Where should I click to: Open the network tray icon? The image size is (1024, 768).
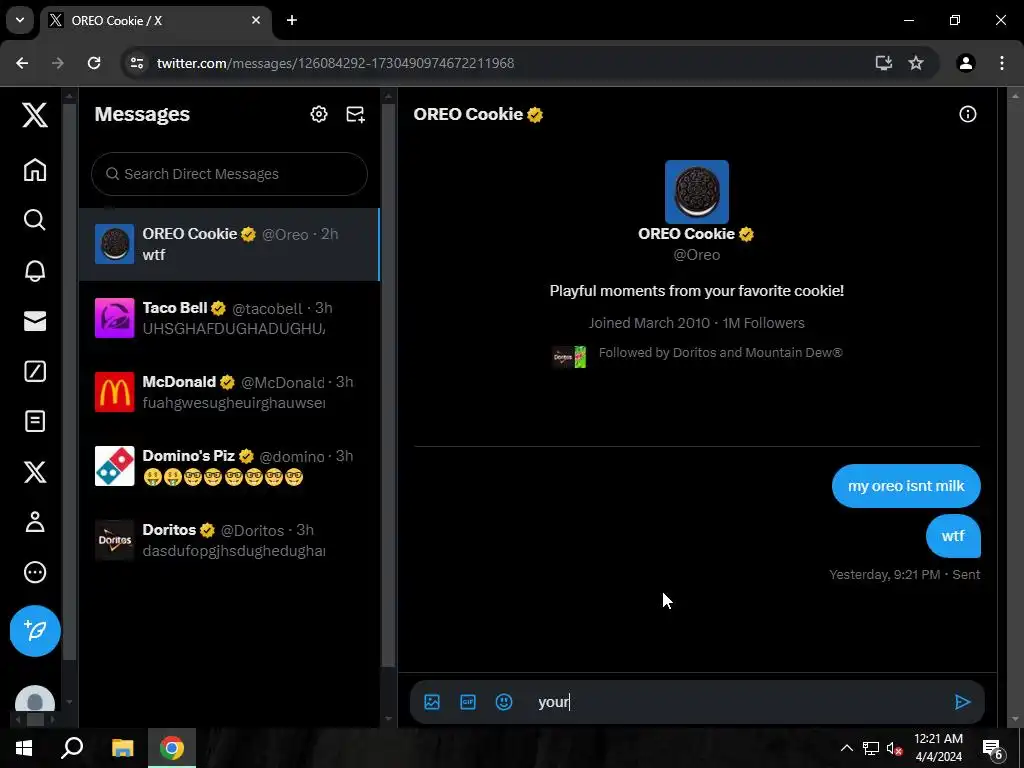point(871,748)
